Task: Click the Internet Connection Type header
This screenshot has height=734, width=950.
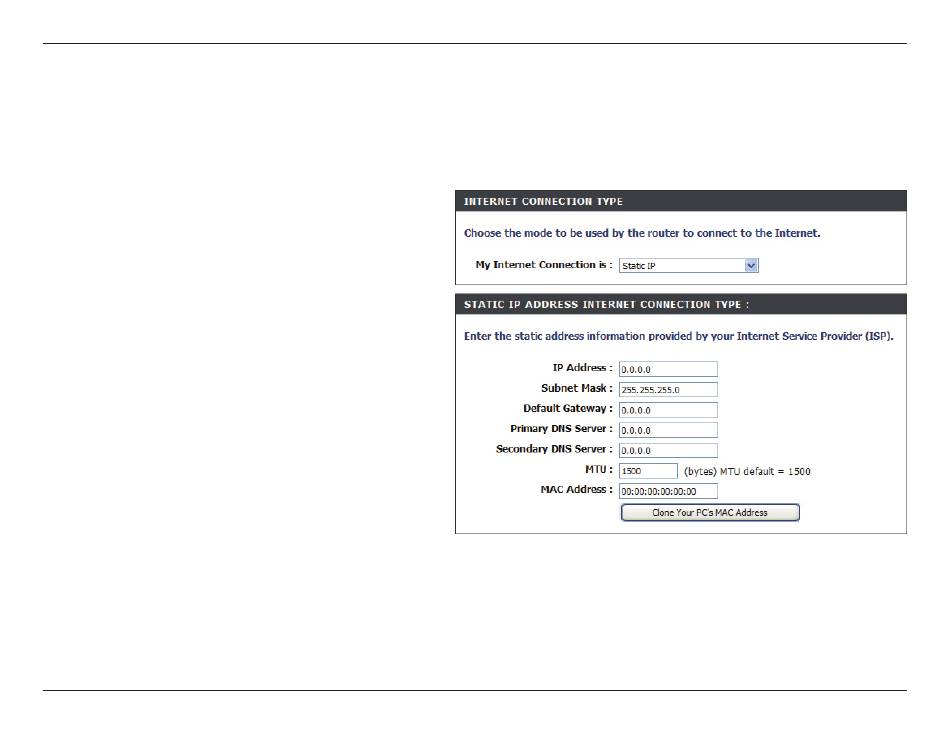Action: tap(543, 202)
